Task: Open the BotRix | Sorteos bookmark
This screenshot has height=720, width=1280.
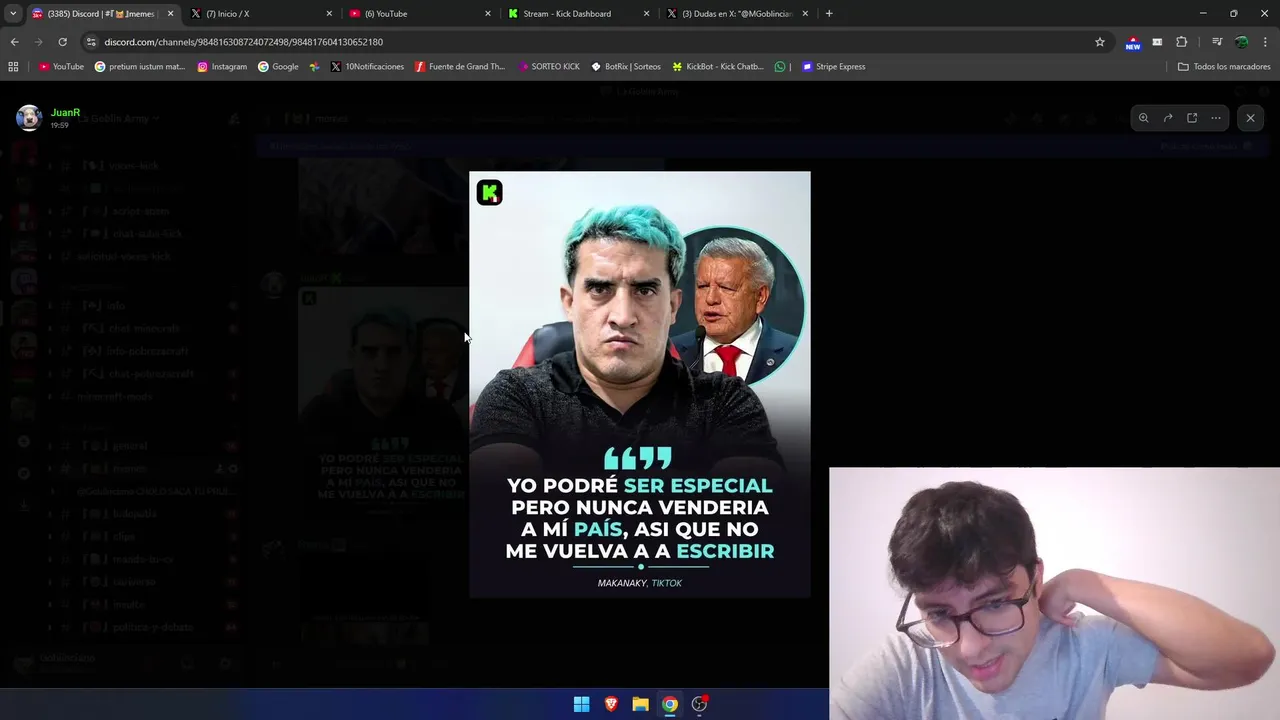Action: (626, 67)
